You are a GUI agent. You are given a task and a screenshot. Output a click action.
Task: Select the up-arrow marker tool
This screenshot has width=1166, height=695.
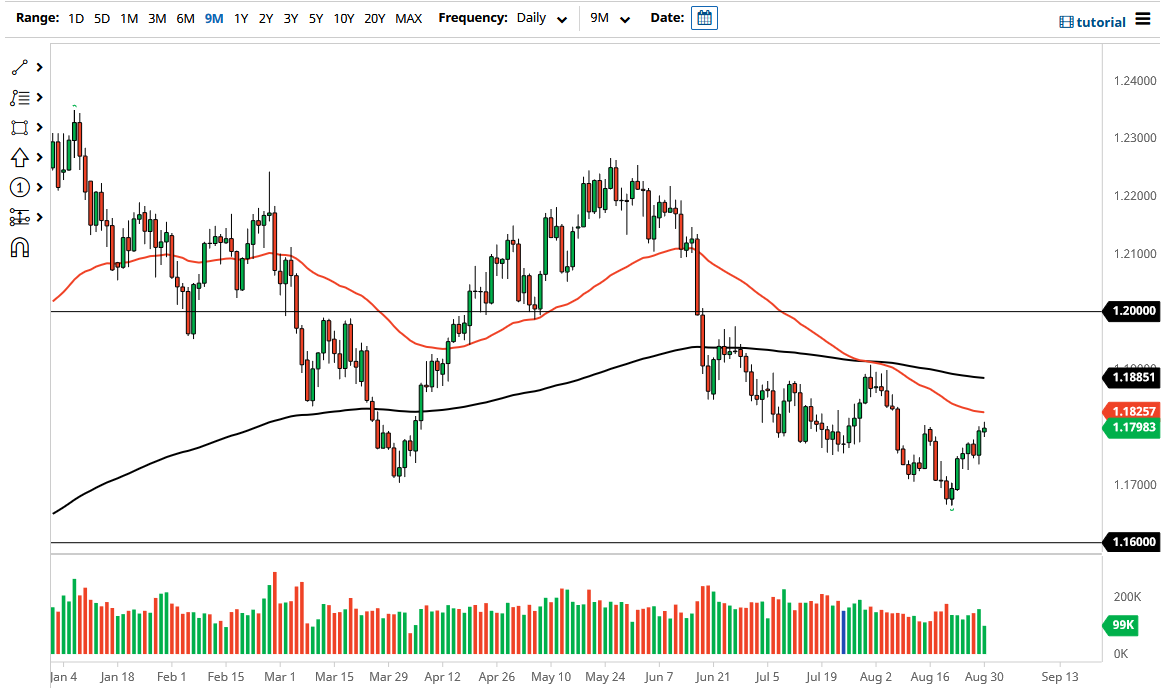[x=20, y=158]
